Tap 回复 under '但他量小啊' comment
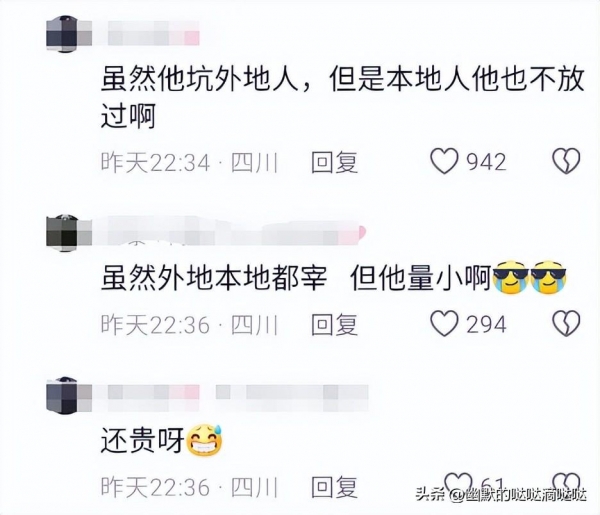The height and width of the screenshot is (515, 600). click(x=334, y=324)
